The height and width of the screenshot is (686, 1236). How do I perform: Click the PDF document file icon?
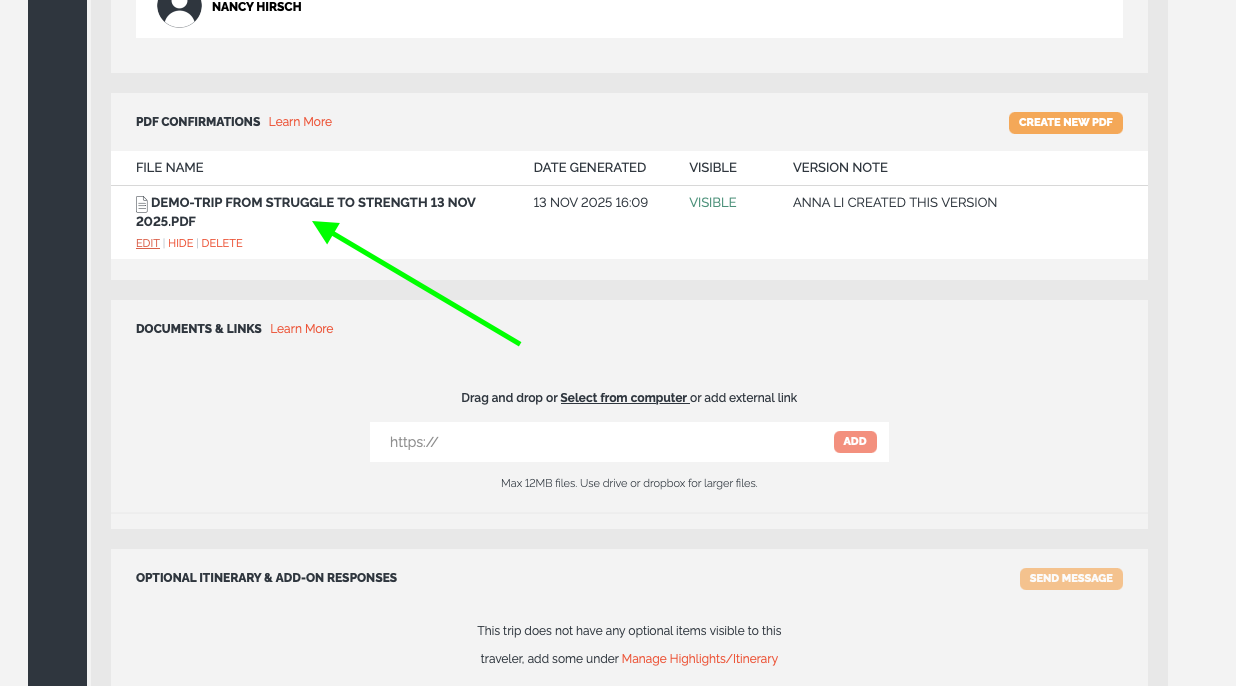[x=142, y=203]
